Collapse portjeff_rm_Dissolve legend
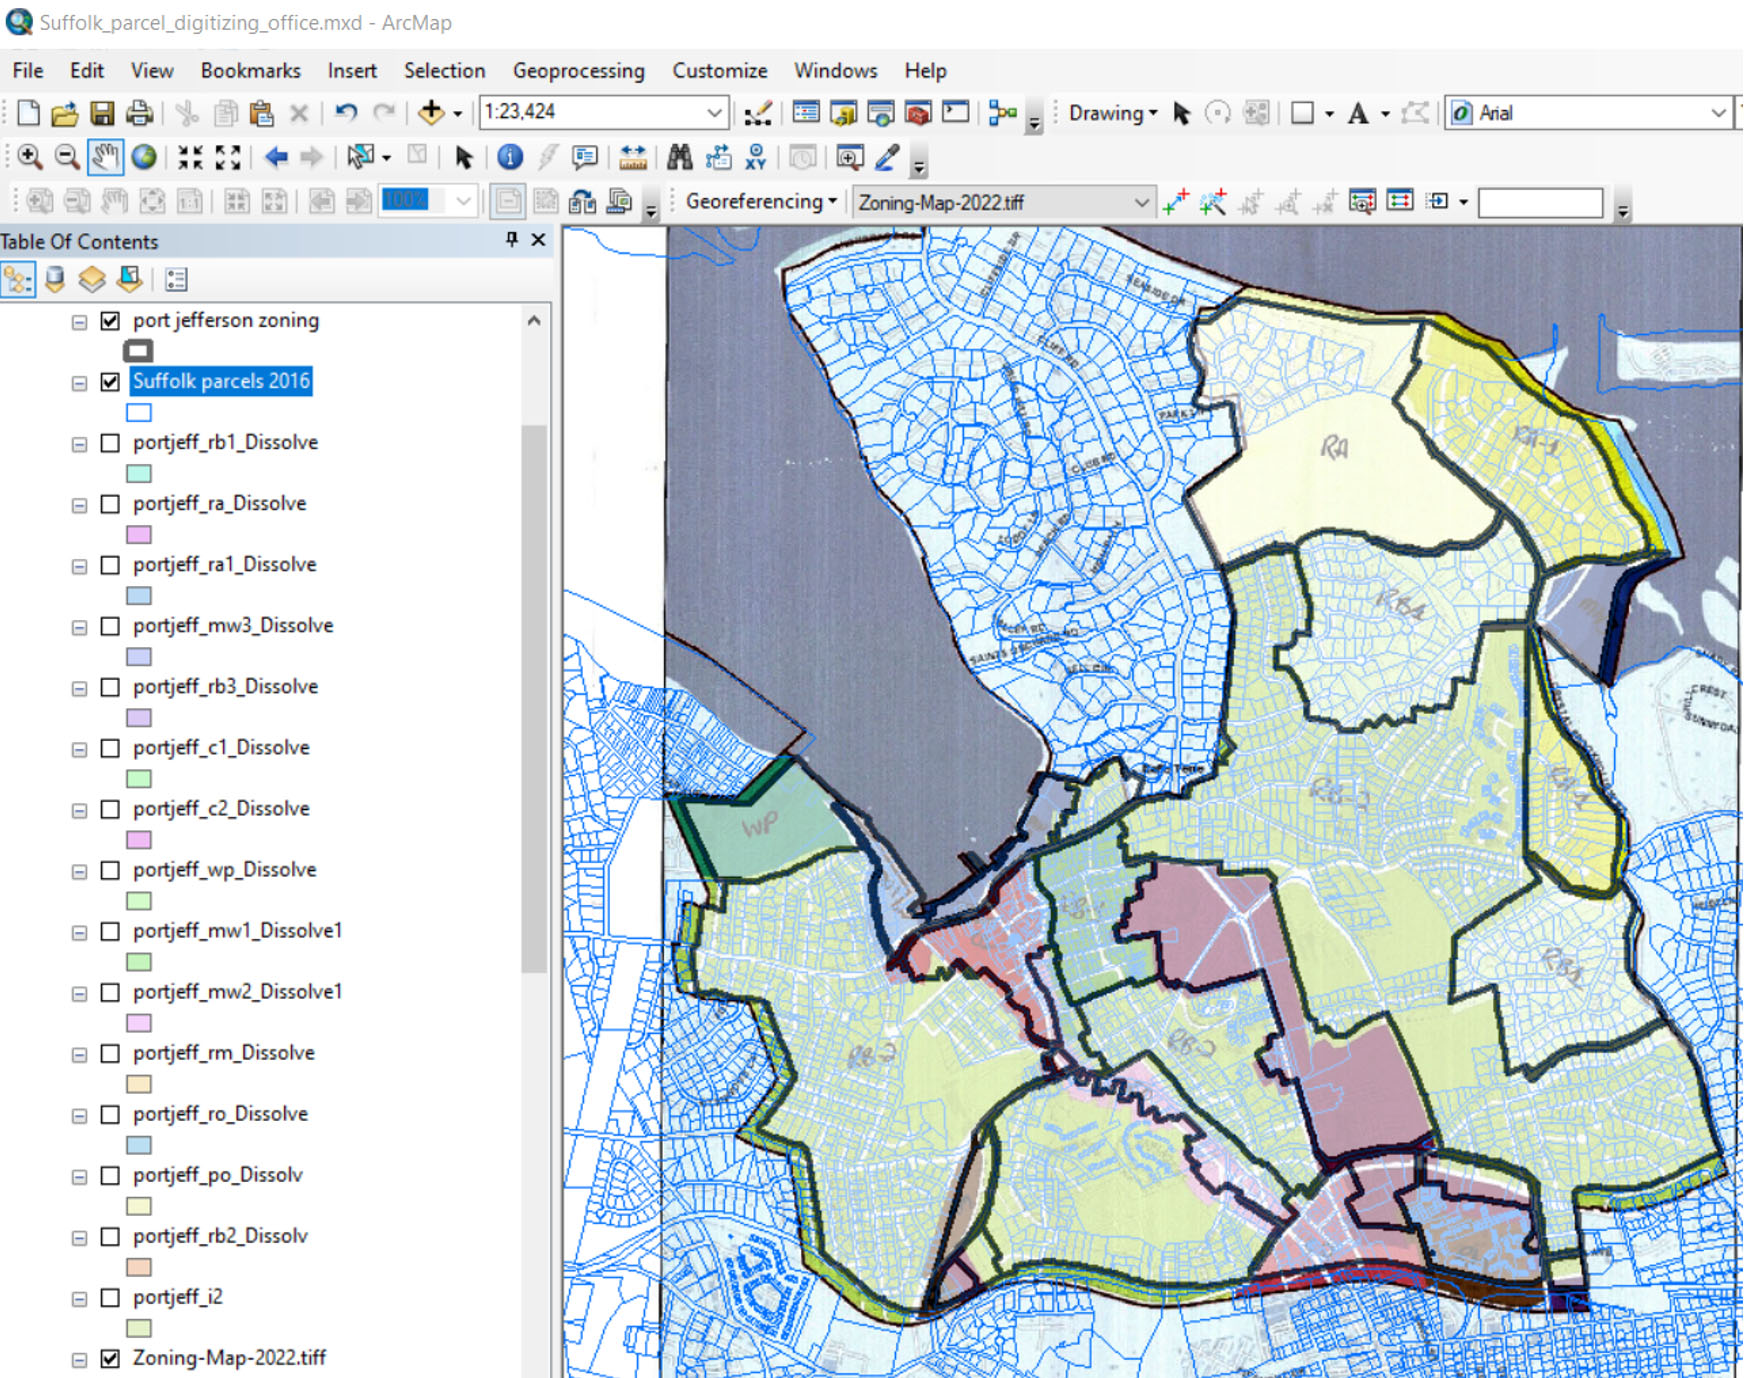Viewport: 1744px width, 1378px height. [x=79, y=1054]
